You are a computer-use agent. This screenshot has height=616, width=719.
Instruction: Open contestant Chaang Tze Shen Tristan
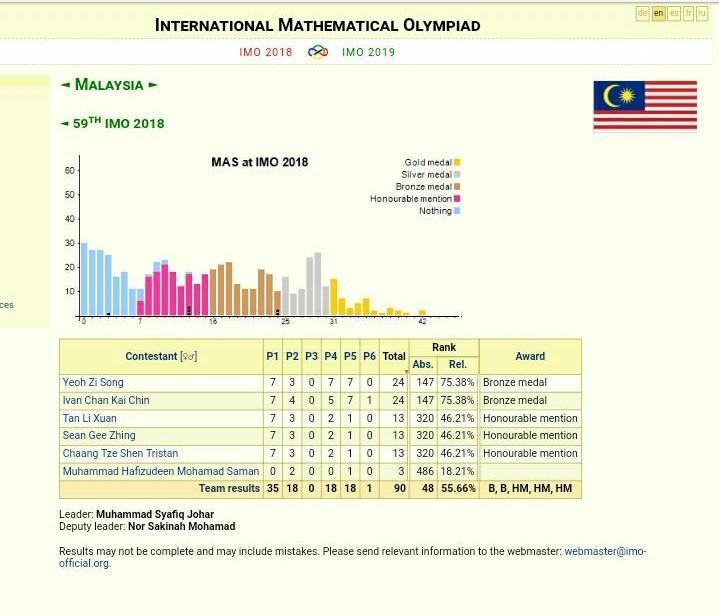click(120, 453)
